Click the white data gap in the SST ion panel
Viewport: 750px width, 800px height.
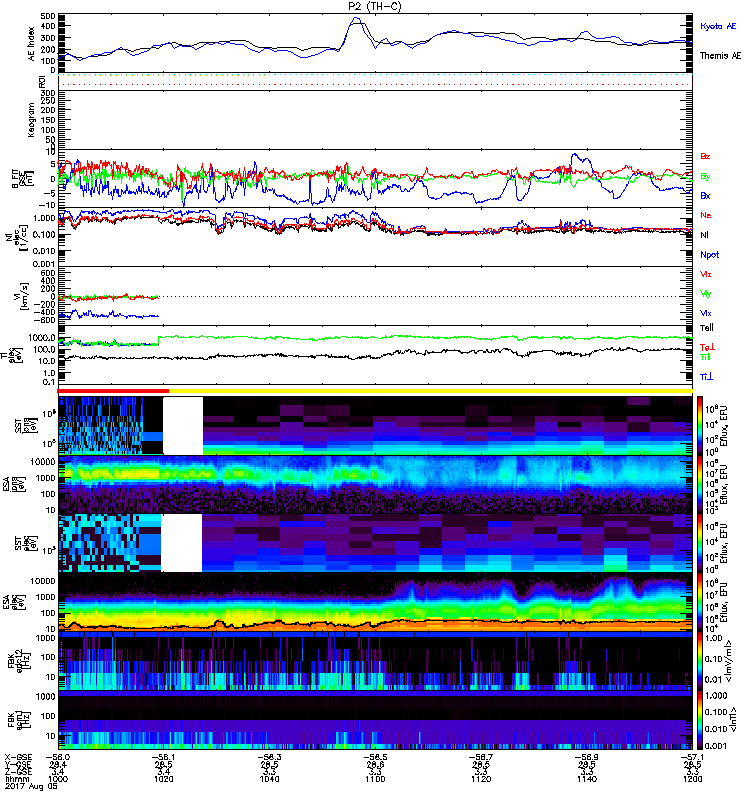[x=183, y=426]
